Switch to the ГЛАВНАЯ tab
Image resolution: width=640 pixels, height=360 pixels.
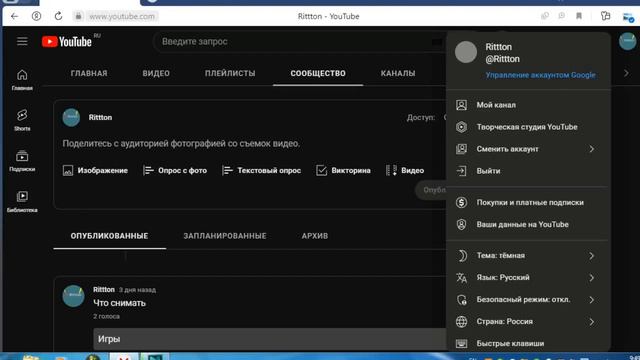(89, 73)
